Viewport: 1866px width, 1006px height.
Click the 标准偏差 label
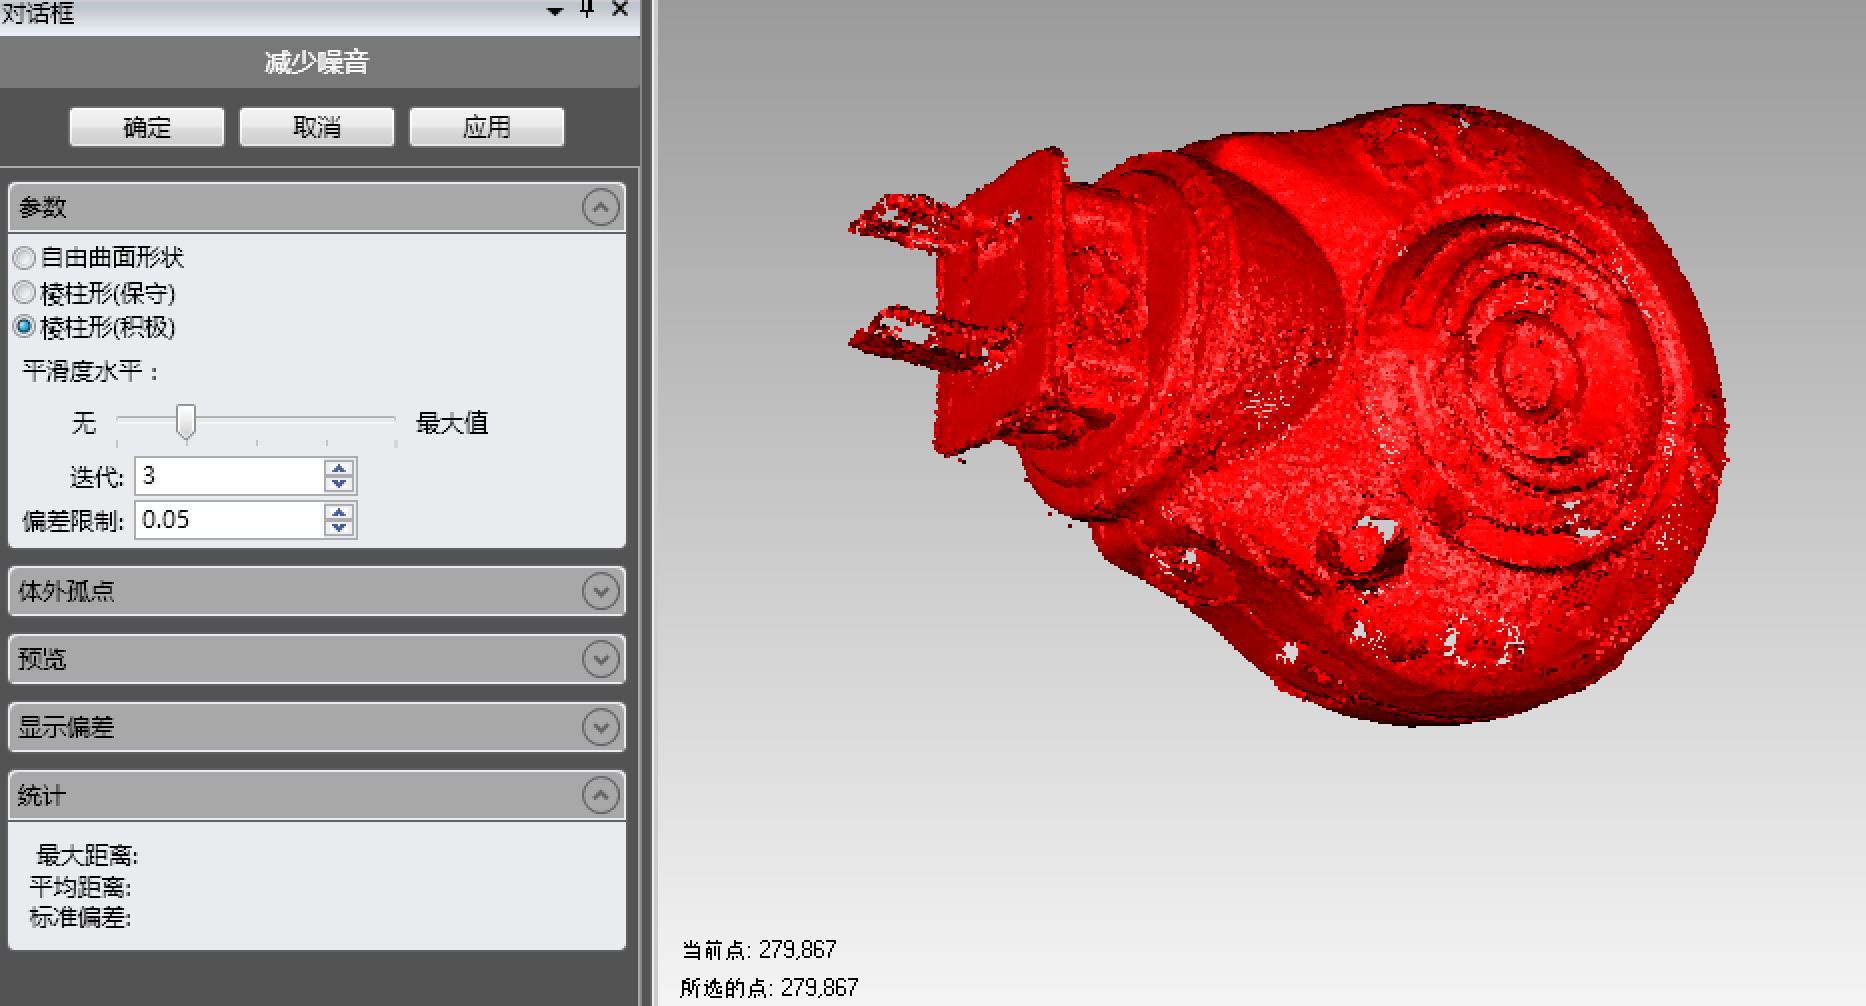80,917
